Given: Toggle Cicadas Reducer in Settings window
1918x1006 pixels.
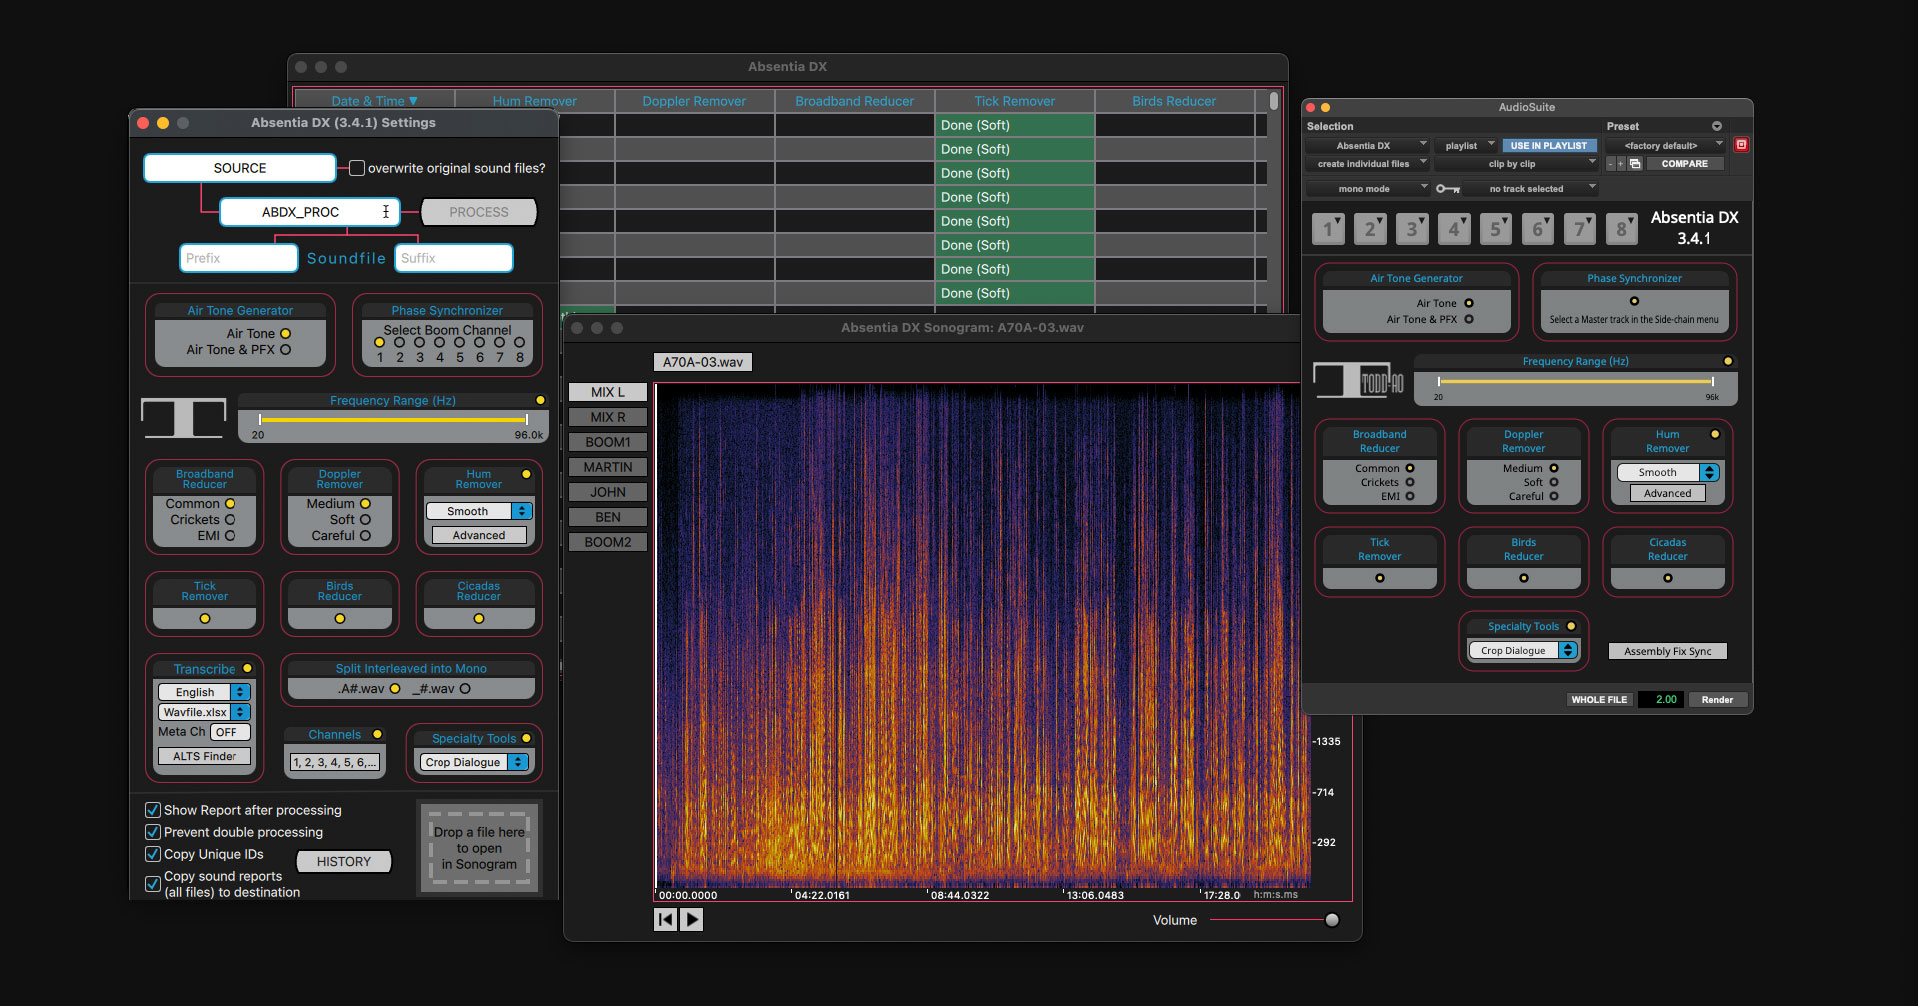Looking at the screenshot, I should pyautogui.click(x=479, y=619).
